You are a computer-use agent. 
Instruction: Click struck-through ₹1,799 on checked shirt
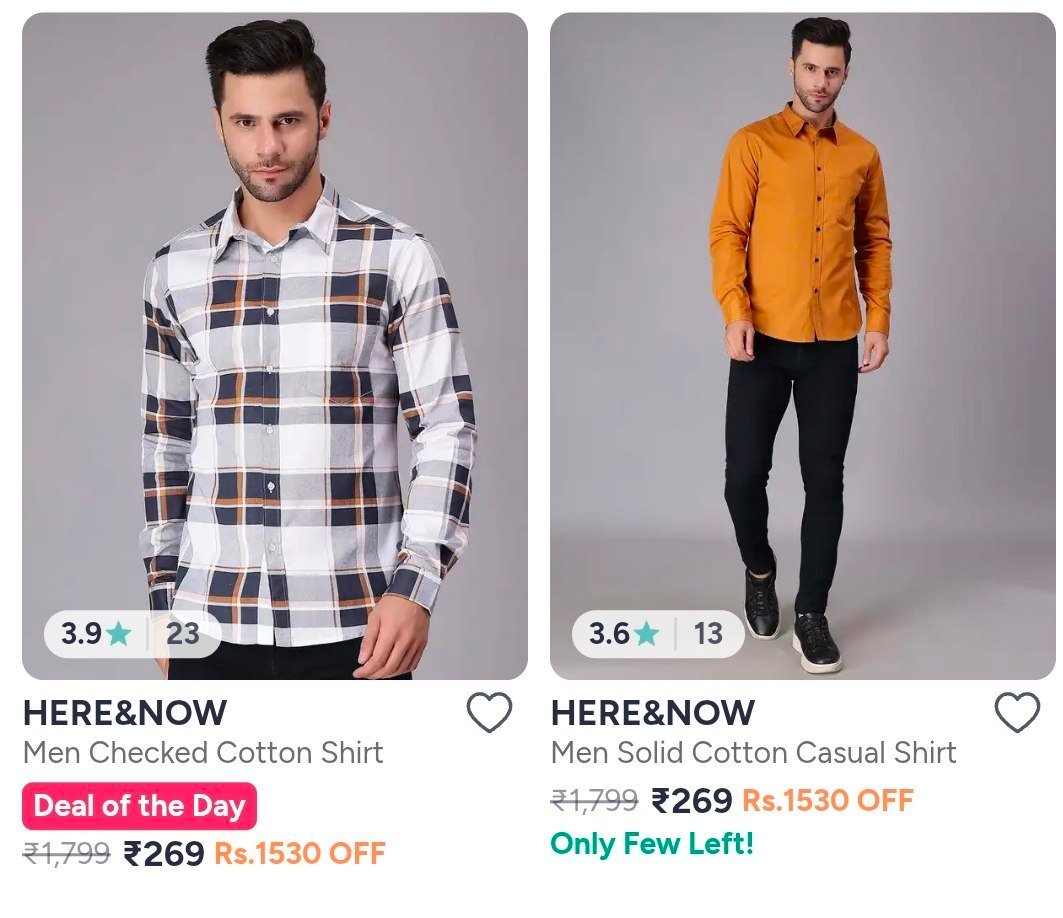[x=66, y=854]
